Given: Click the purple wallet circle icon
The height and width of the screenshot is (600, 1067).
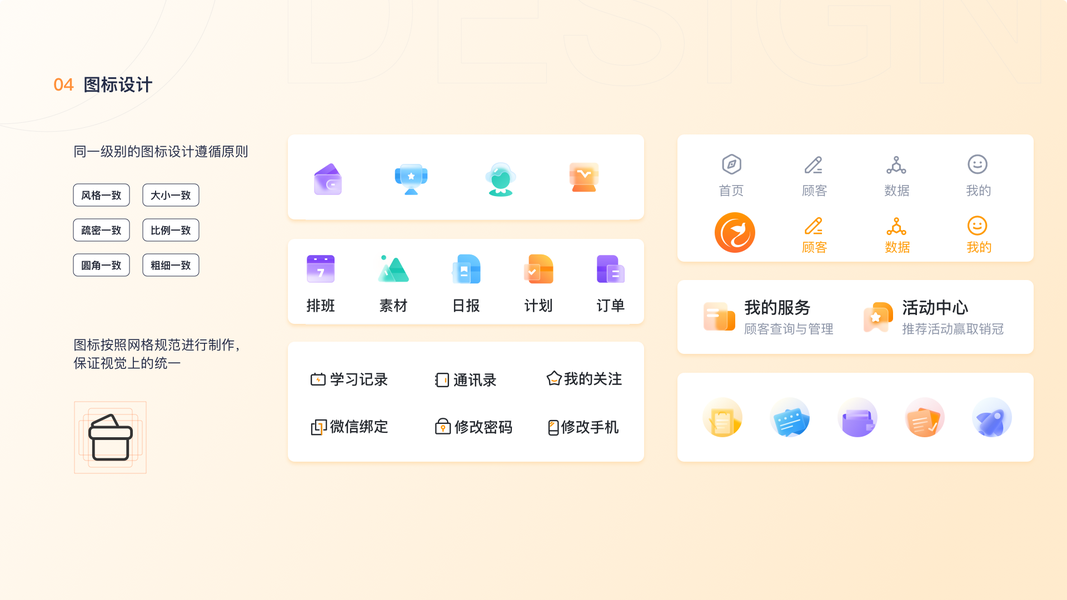Looking at the screenshot, I should [x=857, y=418].
